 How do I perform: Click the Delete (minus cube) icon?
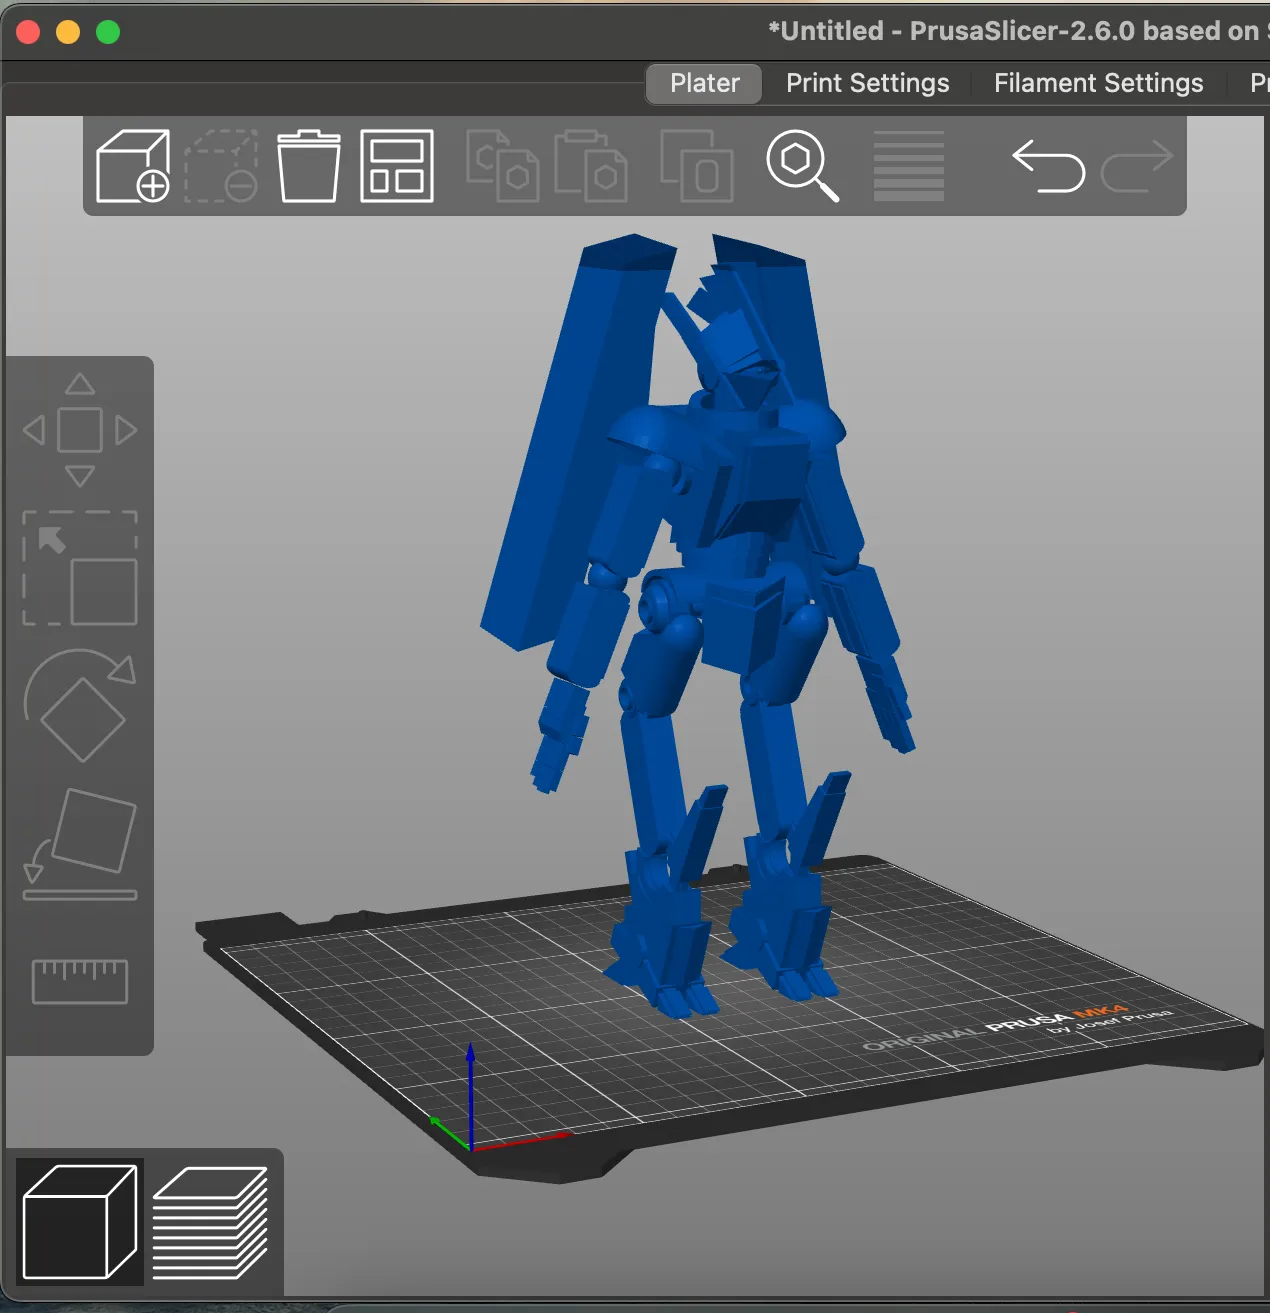(221, 166)
